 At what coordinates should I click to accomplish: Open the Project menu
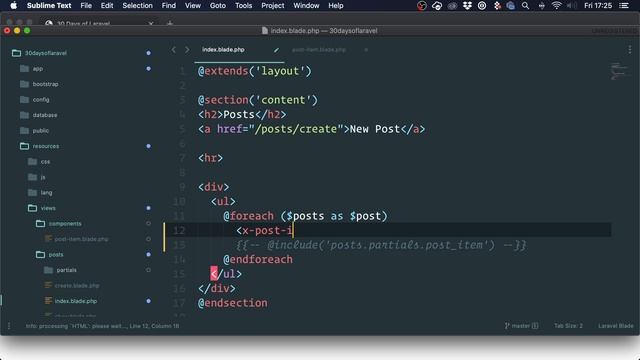pyautogui.click(x=273, y=5)
